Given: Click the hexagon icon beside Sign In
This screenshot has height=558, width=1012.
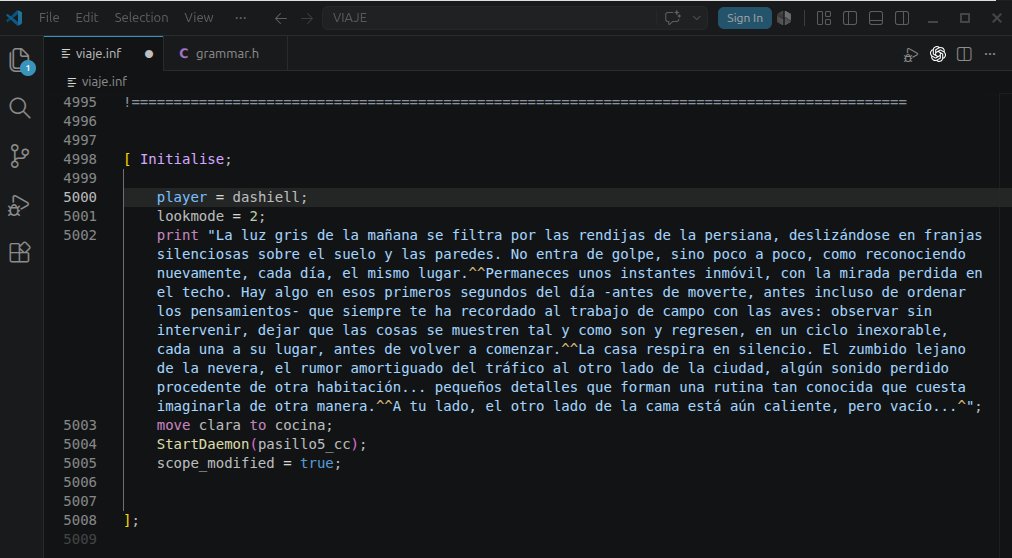Looking at the screenshot, I should pos(784,18).
